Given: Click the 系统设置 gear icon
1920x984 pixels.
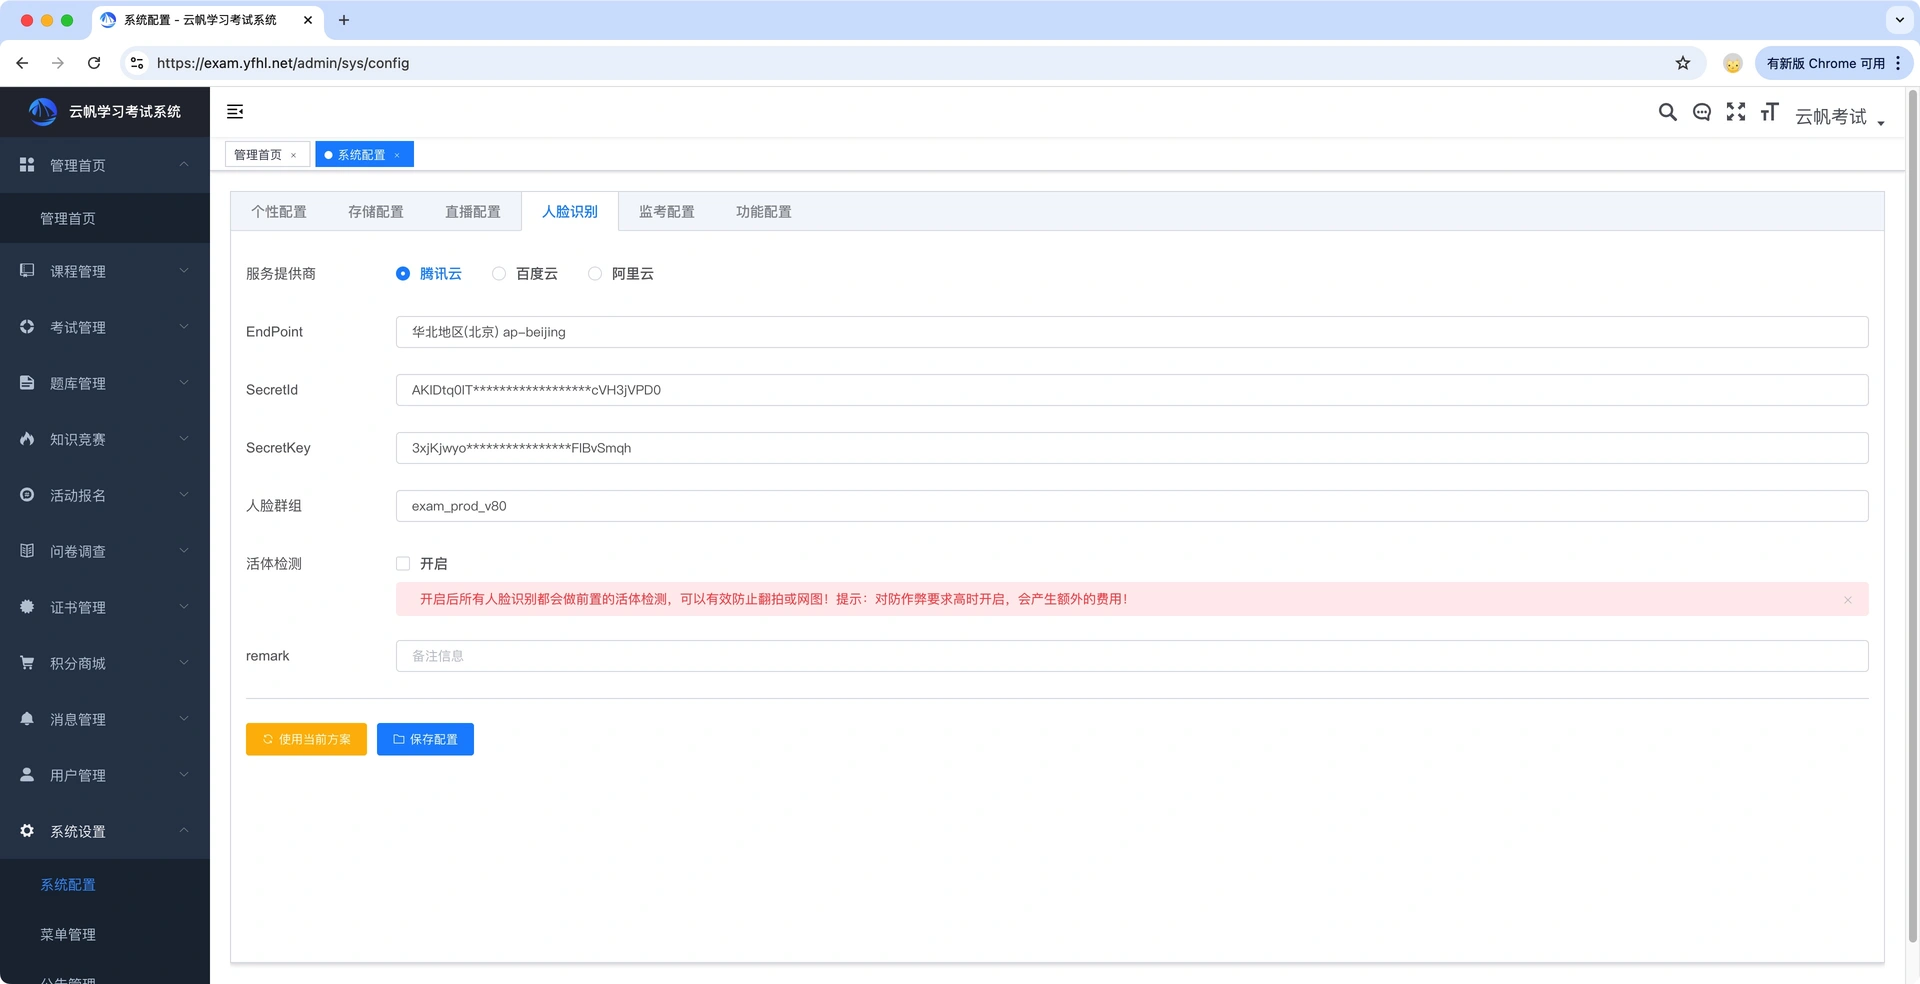Looking at the screenshot, I should pyautogui.click(x=27, y=831).
